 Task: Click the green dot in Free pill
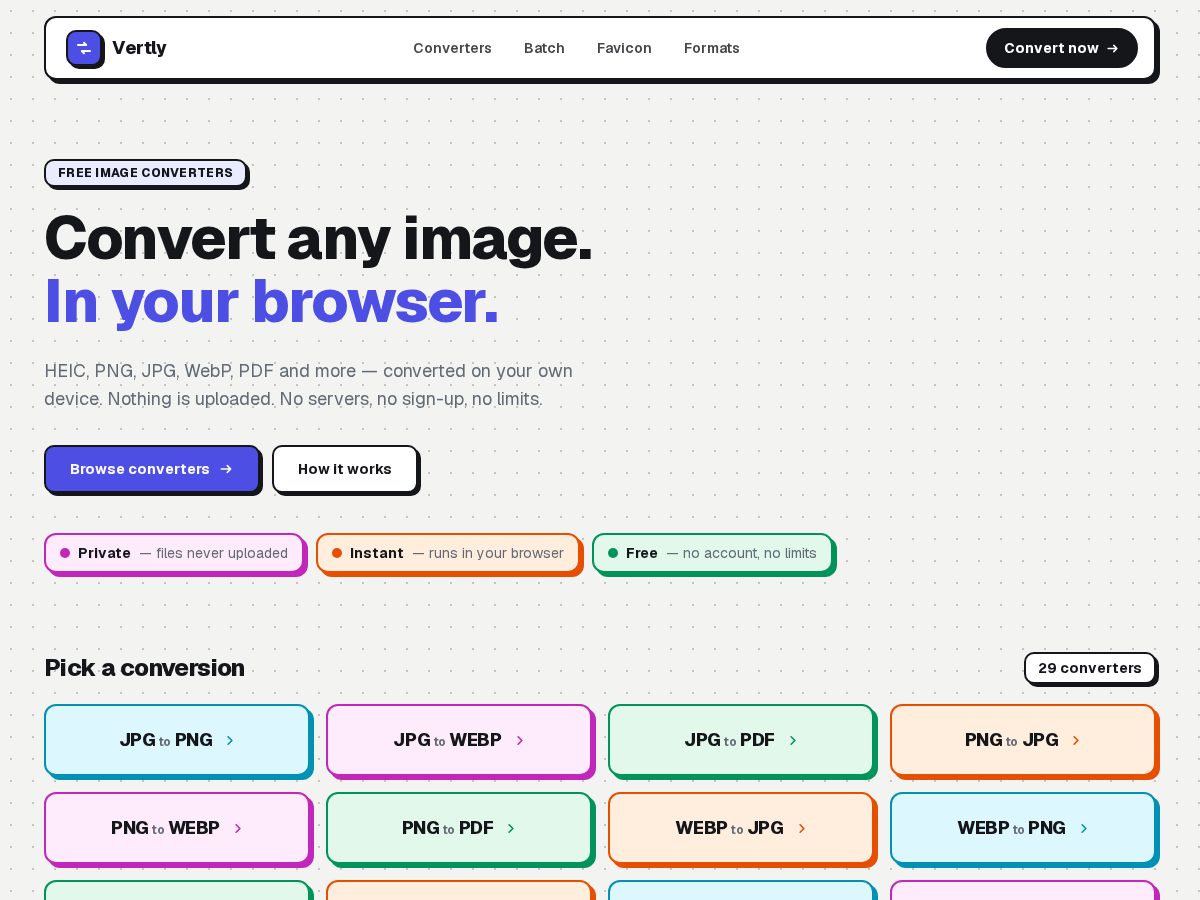pyautogui.click(x=613, y=553)
